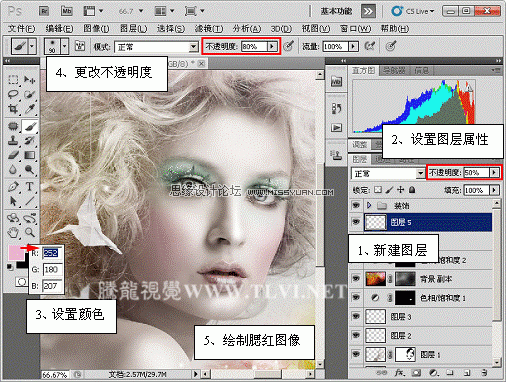506x382 pixels.
Task: Select the Clone Stamp tool
Action: click(13, 140)
